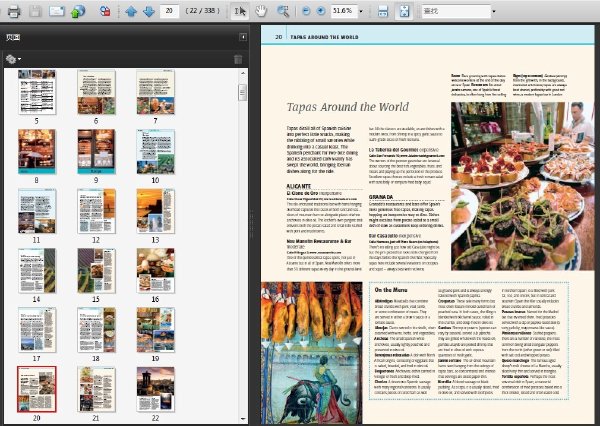The height and width of the screenshot is (426, 600).
Task: Click the fit one full page icon
Action: tap(404, 11)
